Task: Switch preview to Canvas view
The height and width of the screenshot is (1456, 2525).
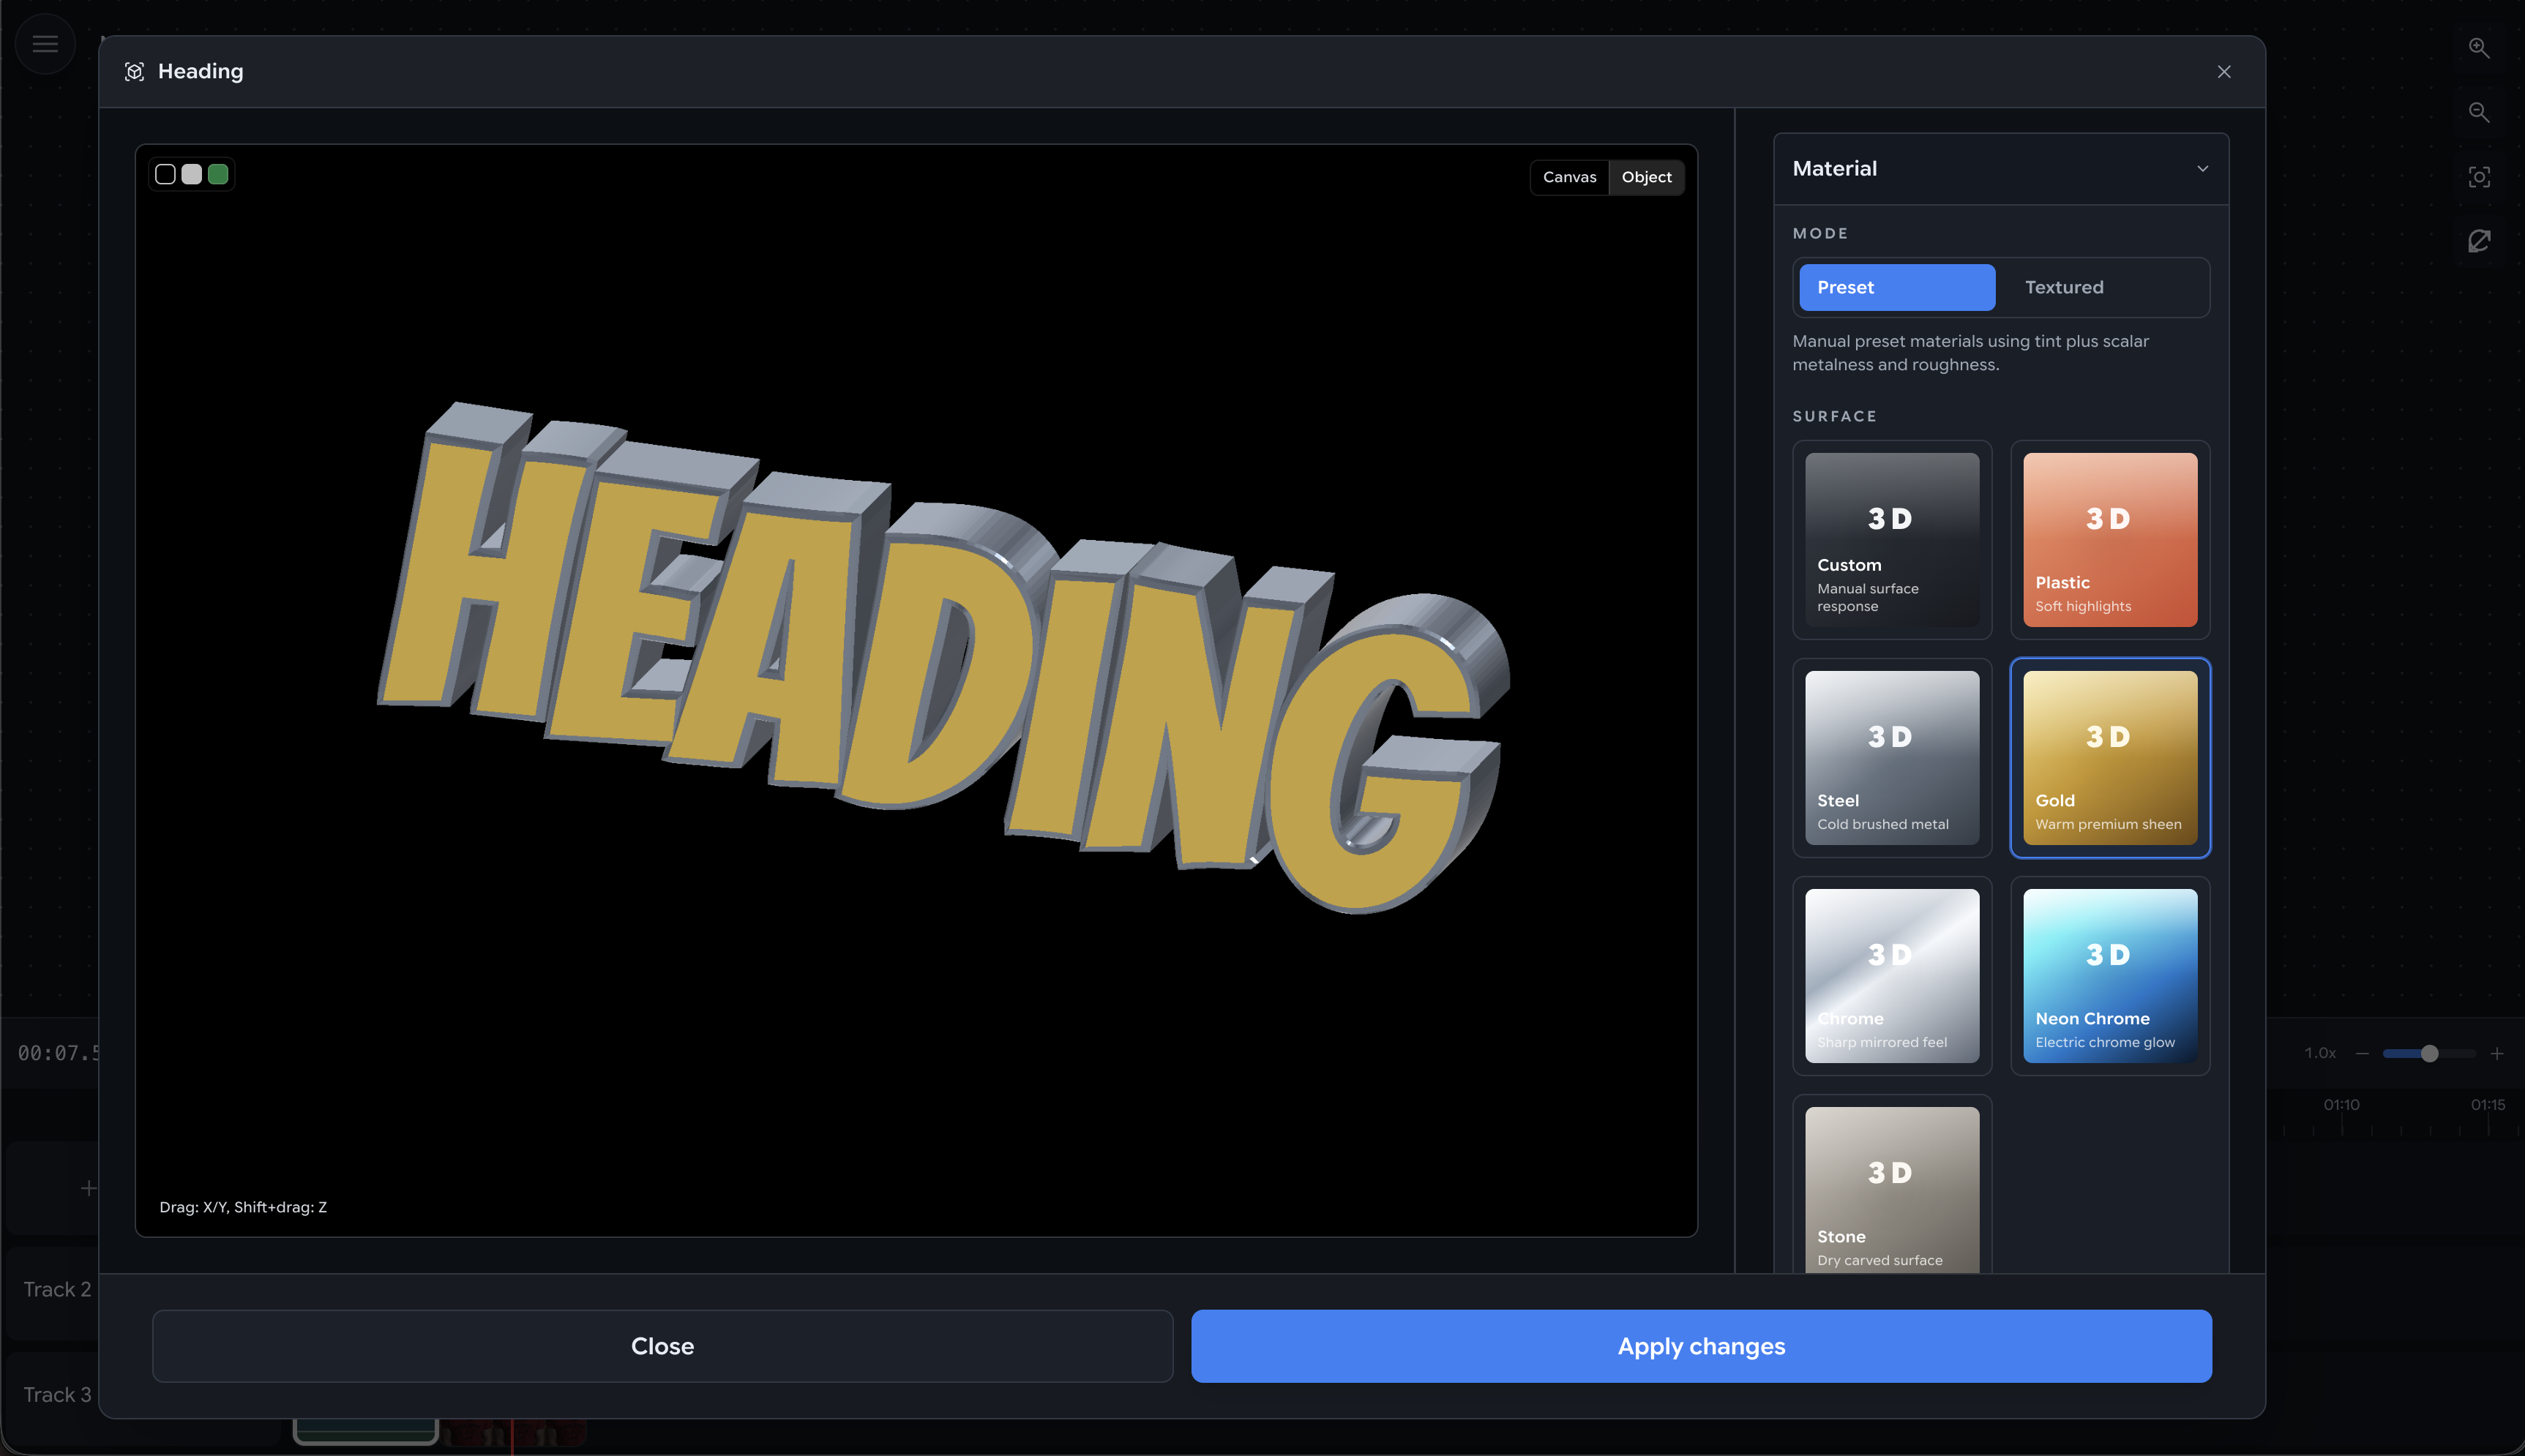Action: click(x=1569, y=177)
